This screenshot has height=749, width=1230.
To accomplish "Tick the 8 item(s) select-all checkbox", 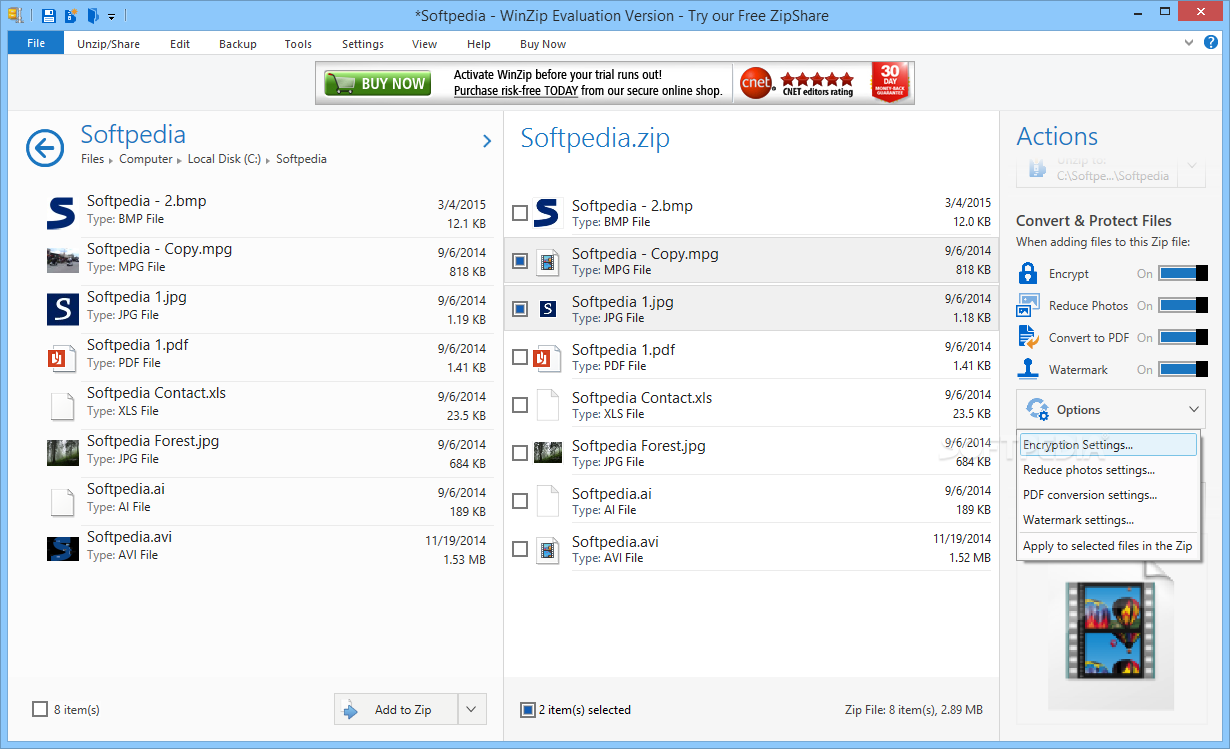I will coord(40,709).
